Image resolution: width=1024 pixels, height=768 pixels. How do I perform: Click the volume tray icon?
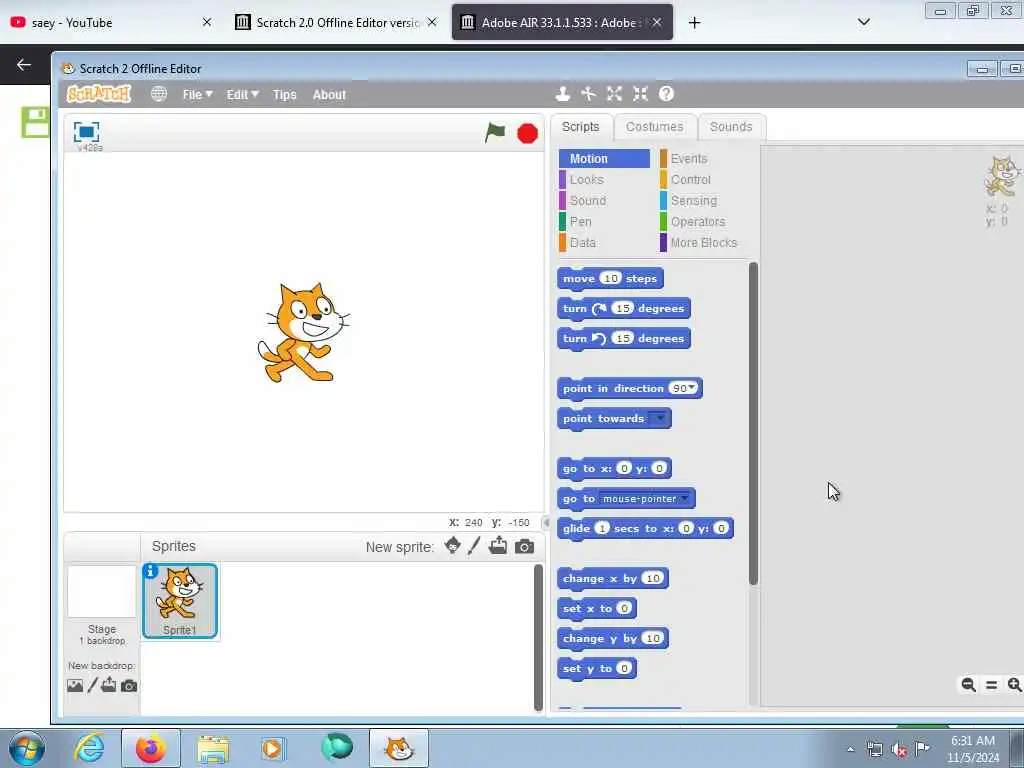[x=899, y=750]
